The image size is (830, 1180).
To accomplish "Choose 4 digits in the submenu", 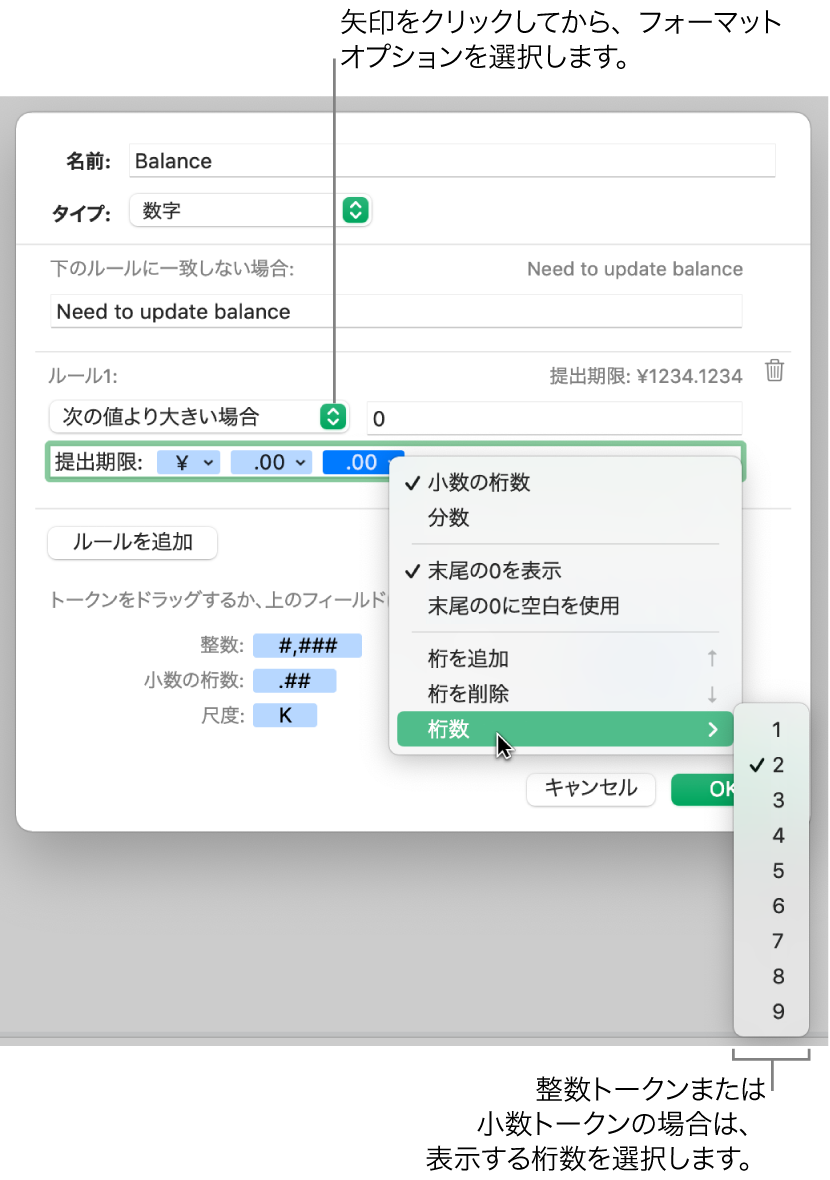I will click(772, 835).
